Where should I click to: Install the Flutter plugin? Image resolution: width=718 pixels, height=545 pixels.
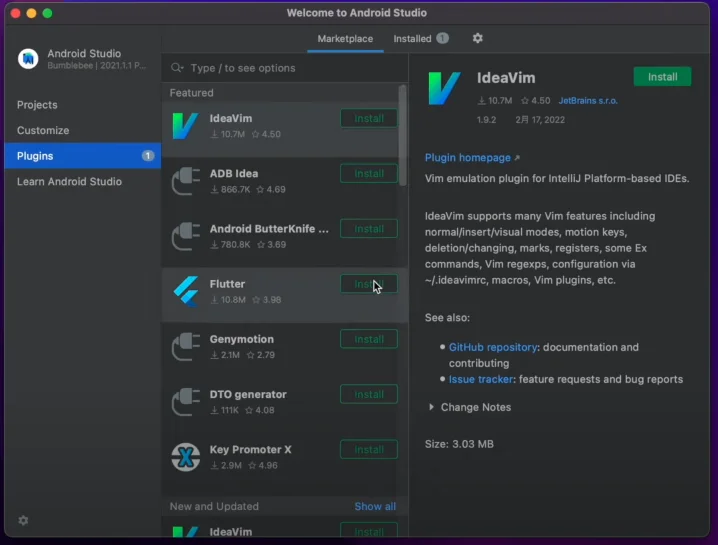(x=369, y=284)
